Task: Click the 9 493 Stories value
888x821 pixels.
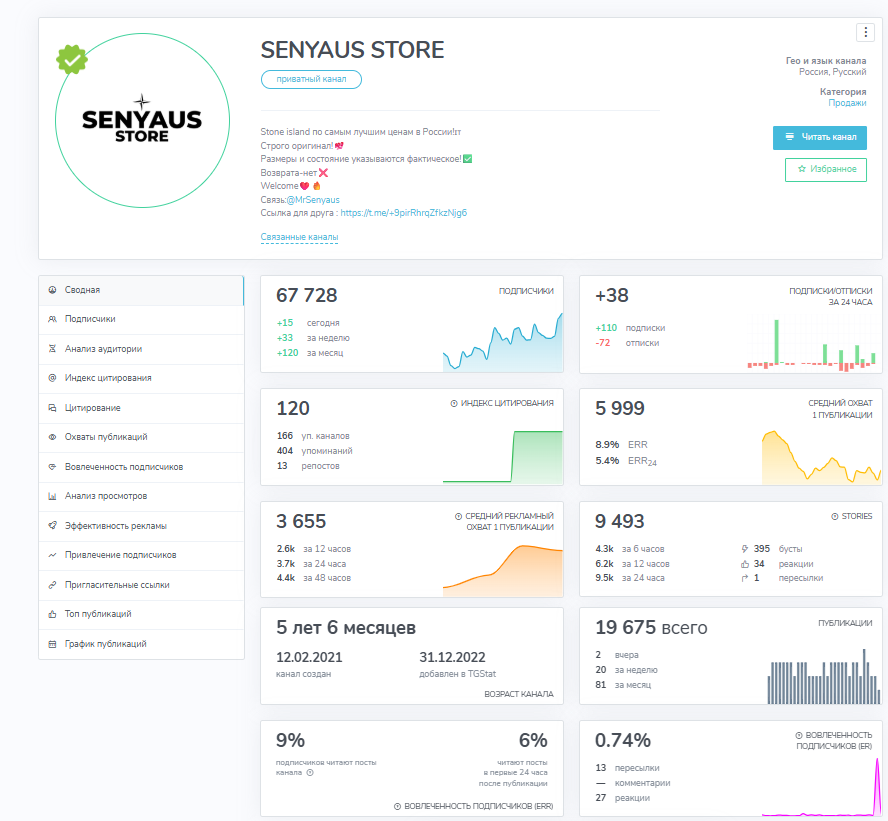Action: point(620,521)
